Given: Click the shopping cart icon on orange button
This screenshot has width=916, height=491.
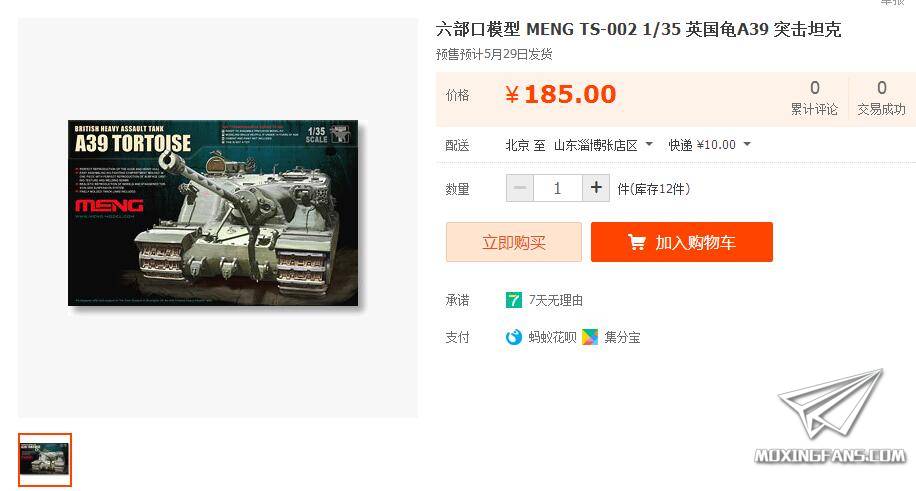Looking at the screenshot, I should 637,241.
